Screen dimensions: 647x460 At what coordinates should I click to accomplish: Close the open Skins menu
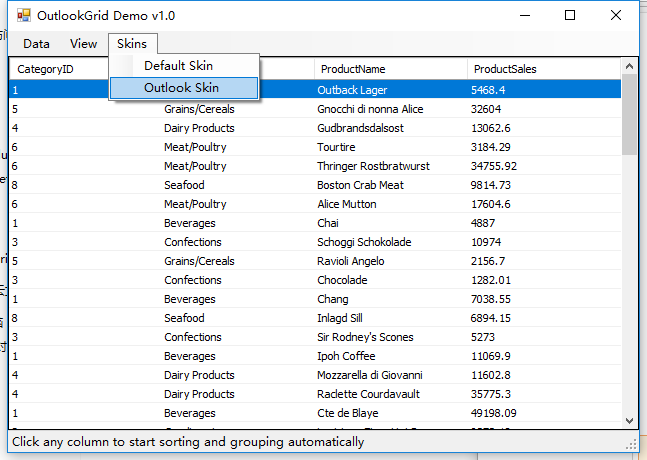coord(132,44)
